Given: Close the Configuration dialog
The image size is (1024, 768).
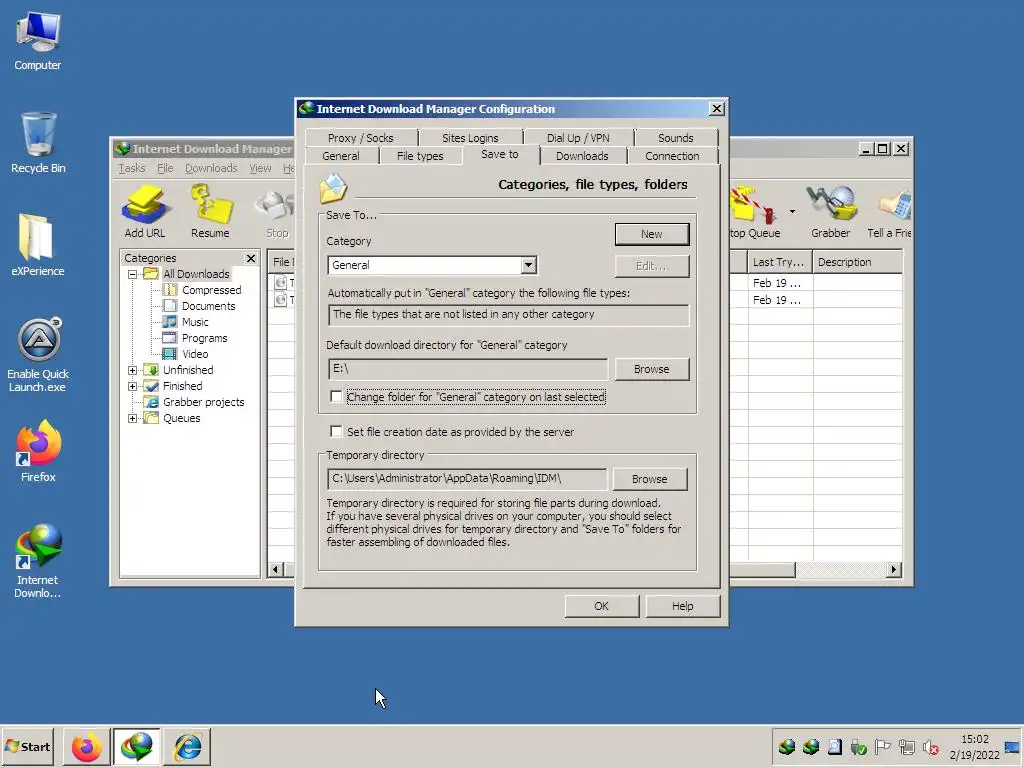Looking at the screenshot, I should click(716, 108).
